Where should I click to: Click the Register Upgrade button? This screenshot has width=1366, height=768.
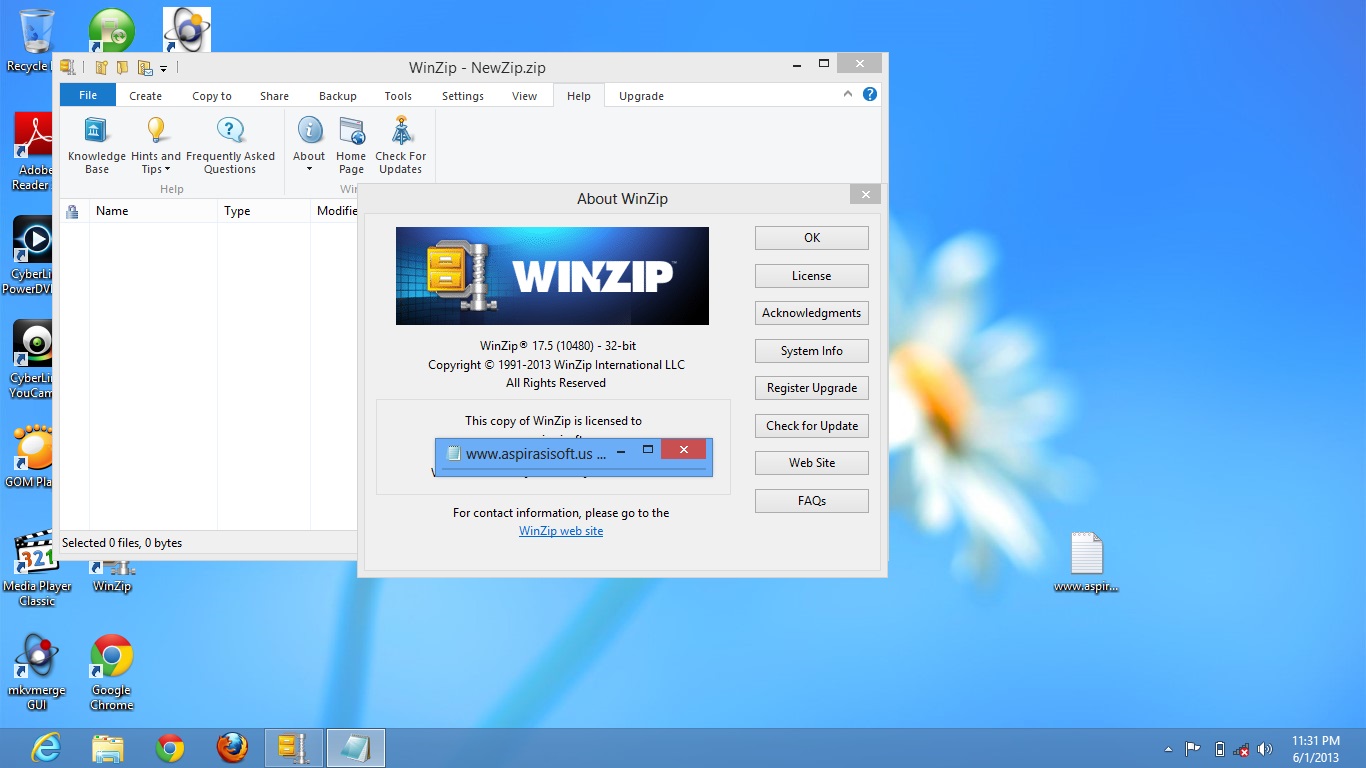click(812, 388)
